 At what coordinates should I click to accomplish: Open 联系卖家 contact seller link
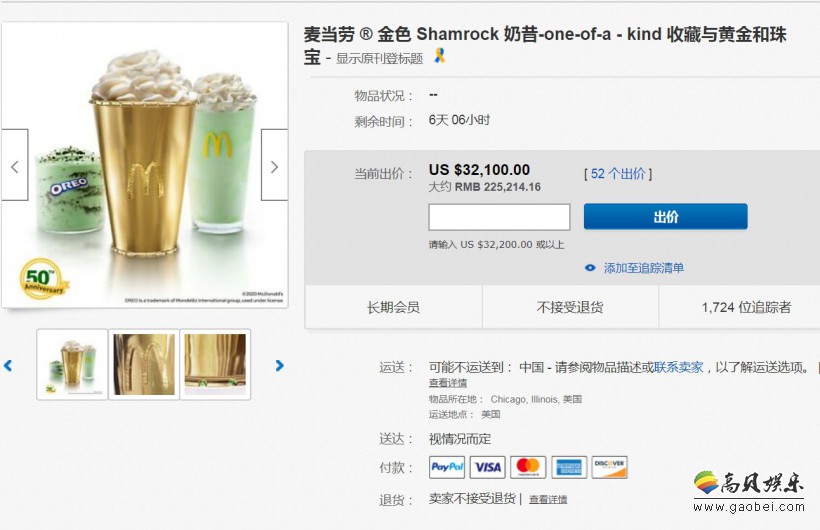(x=679, y=367)
